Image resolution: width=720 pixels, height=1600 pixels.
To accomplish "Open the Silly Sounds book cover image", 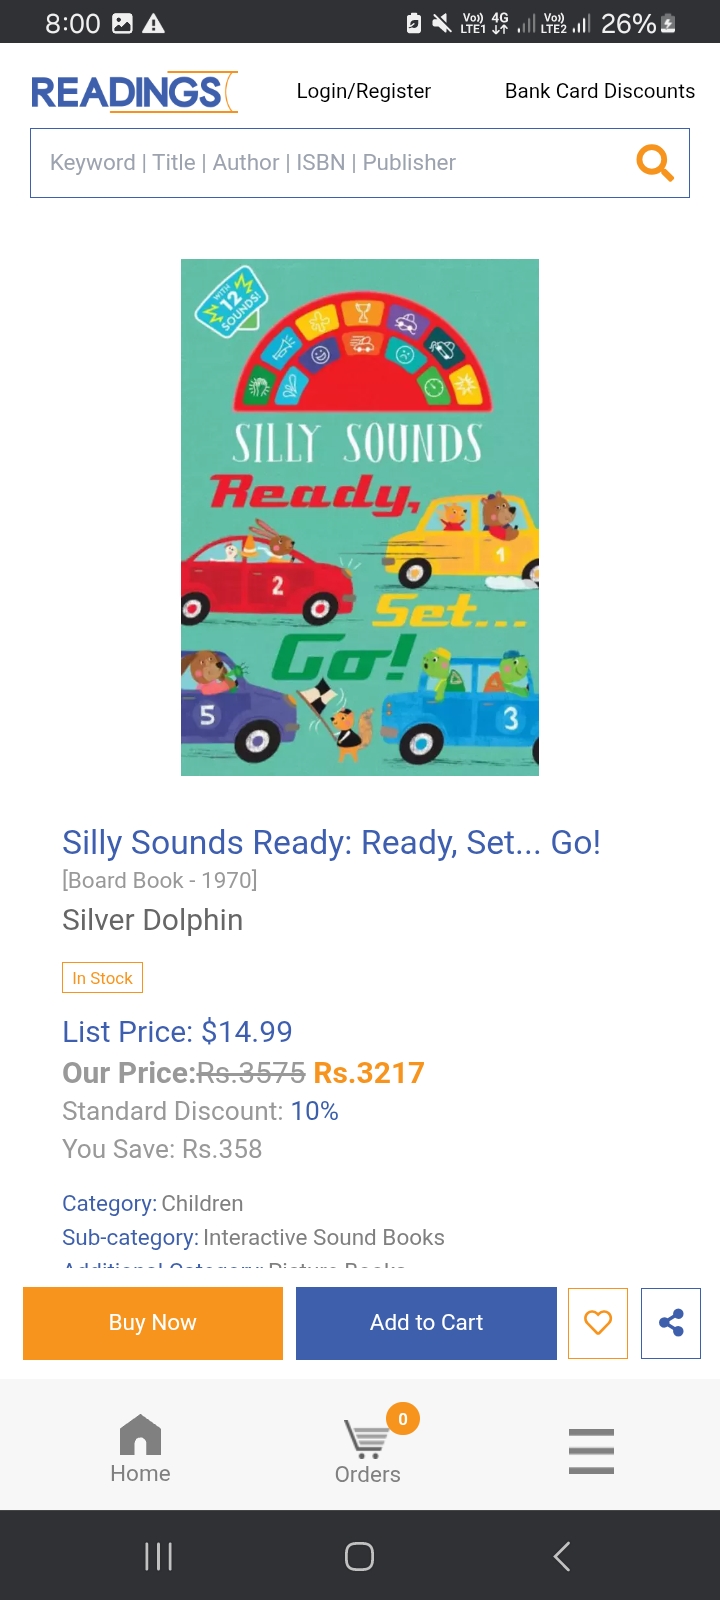I will [x=360, y=517].
